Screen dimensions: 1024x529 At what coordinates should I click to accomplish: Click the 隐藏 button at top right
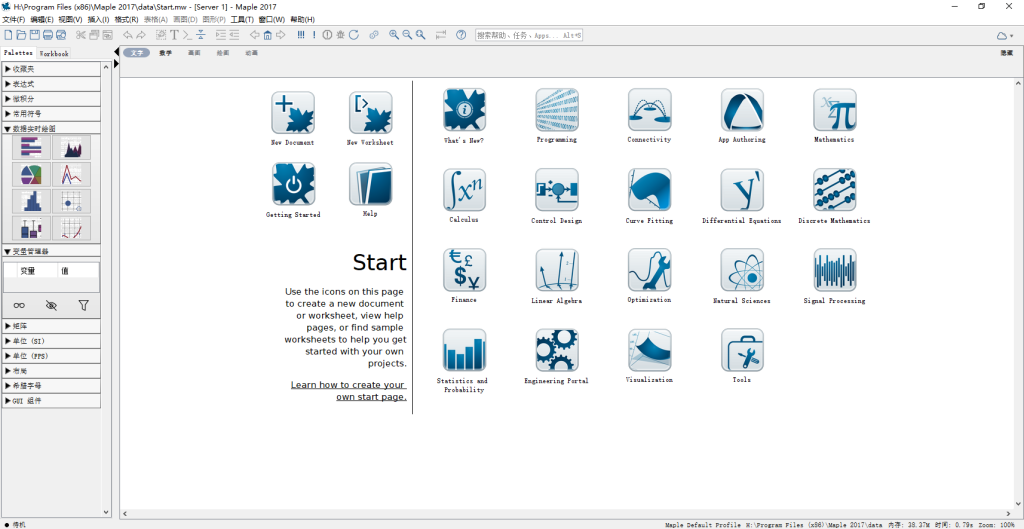(x=1006, y=53)
